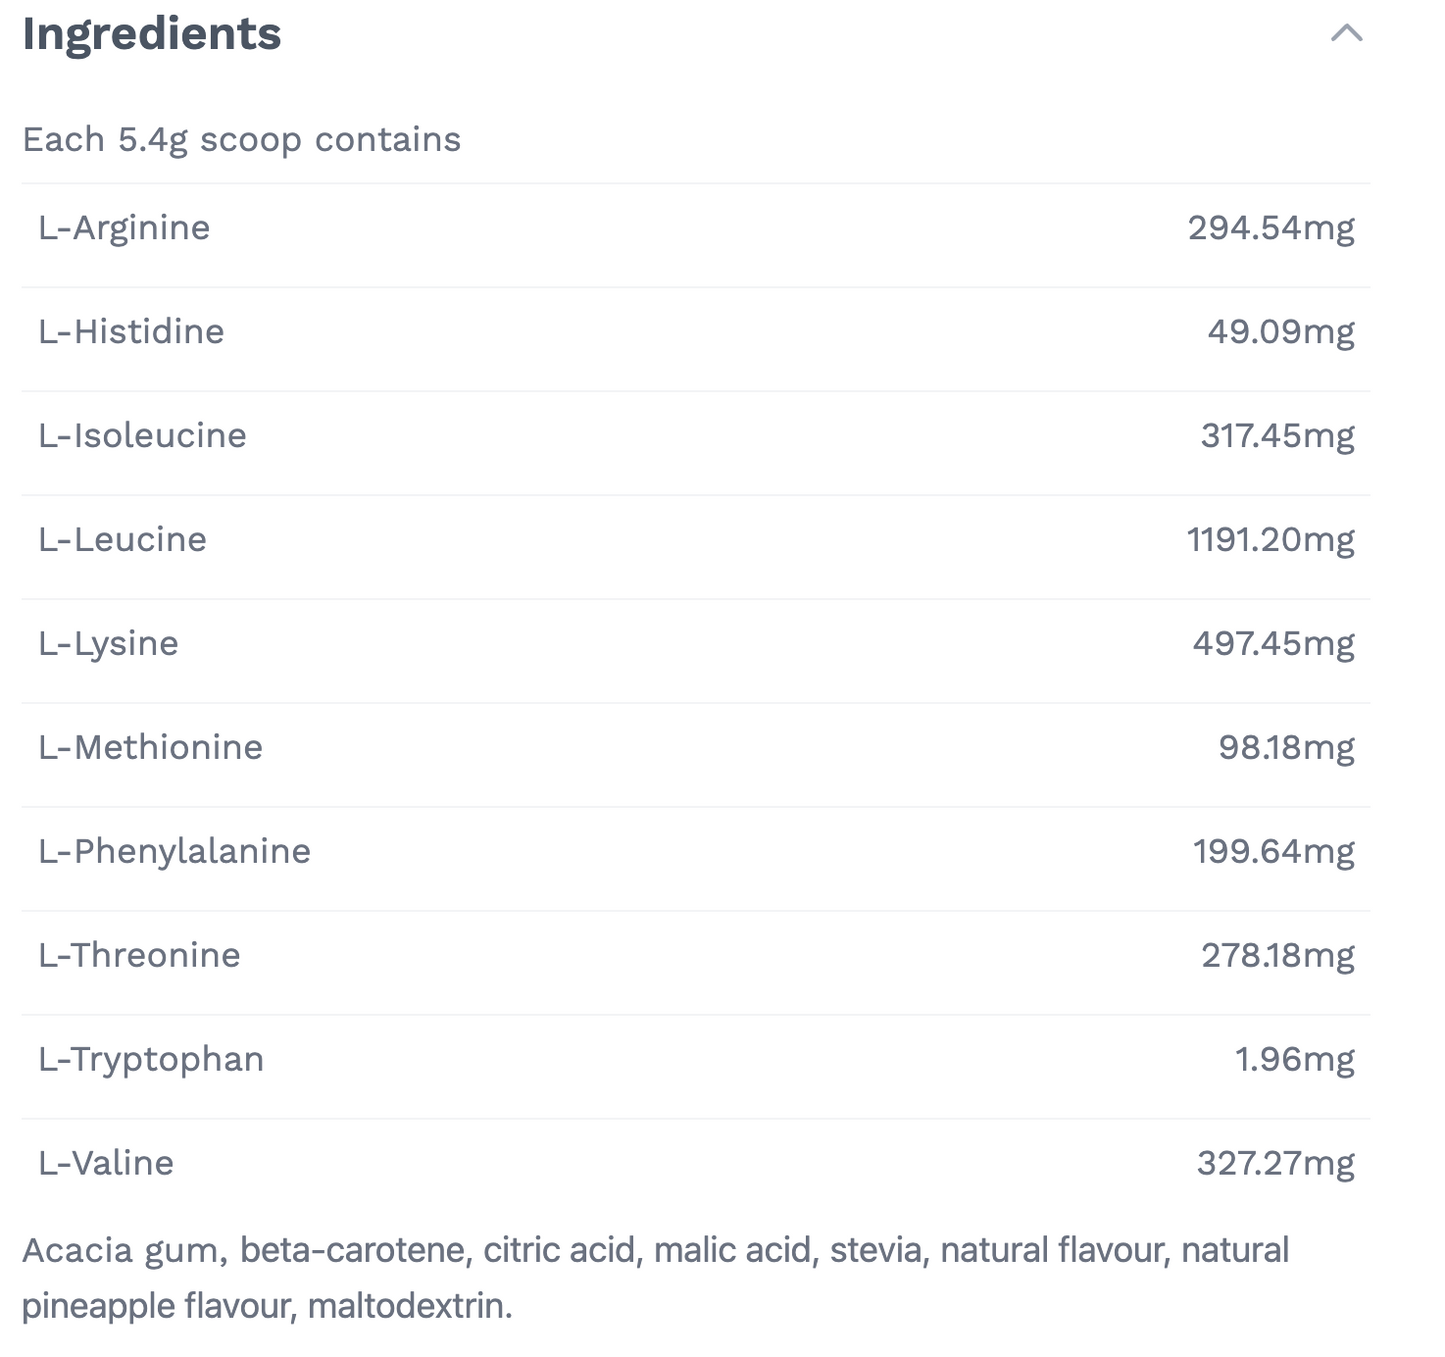Select the L-Methionine ingredient name
Screen dimensions: 1445x1357
pyautogui.click(x=150, y=748)
